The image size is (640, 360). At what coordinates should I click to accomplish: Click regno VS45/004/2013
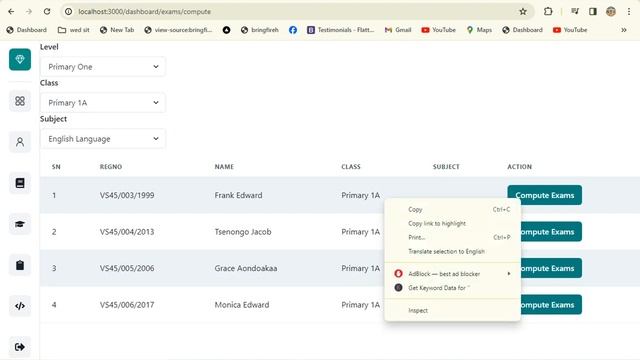click(127, 231)
